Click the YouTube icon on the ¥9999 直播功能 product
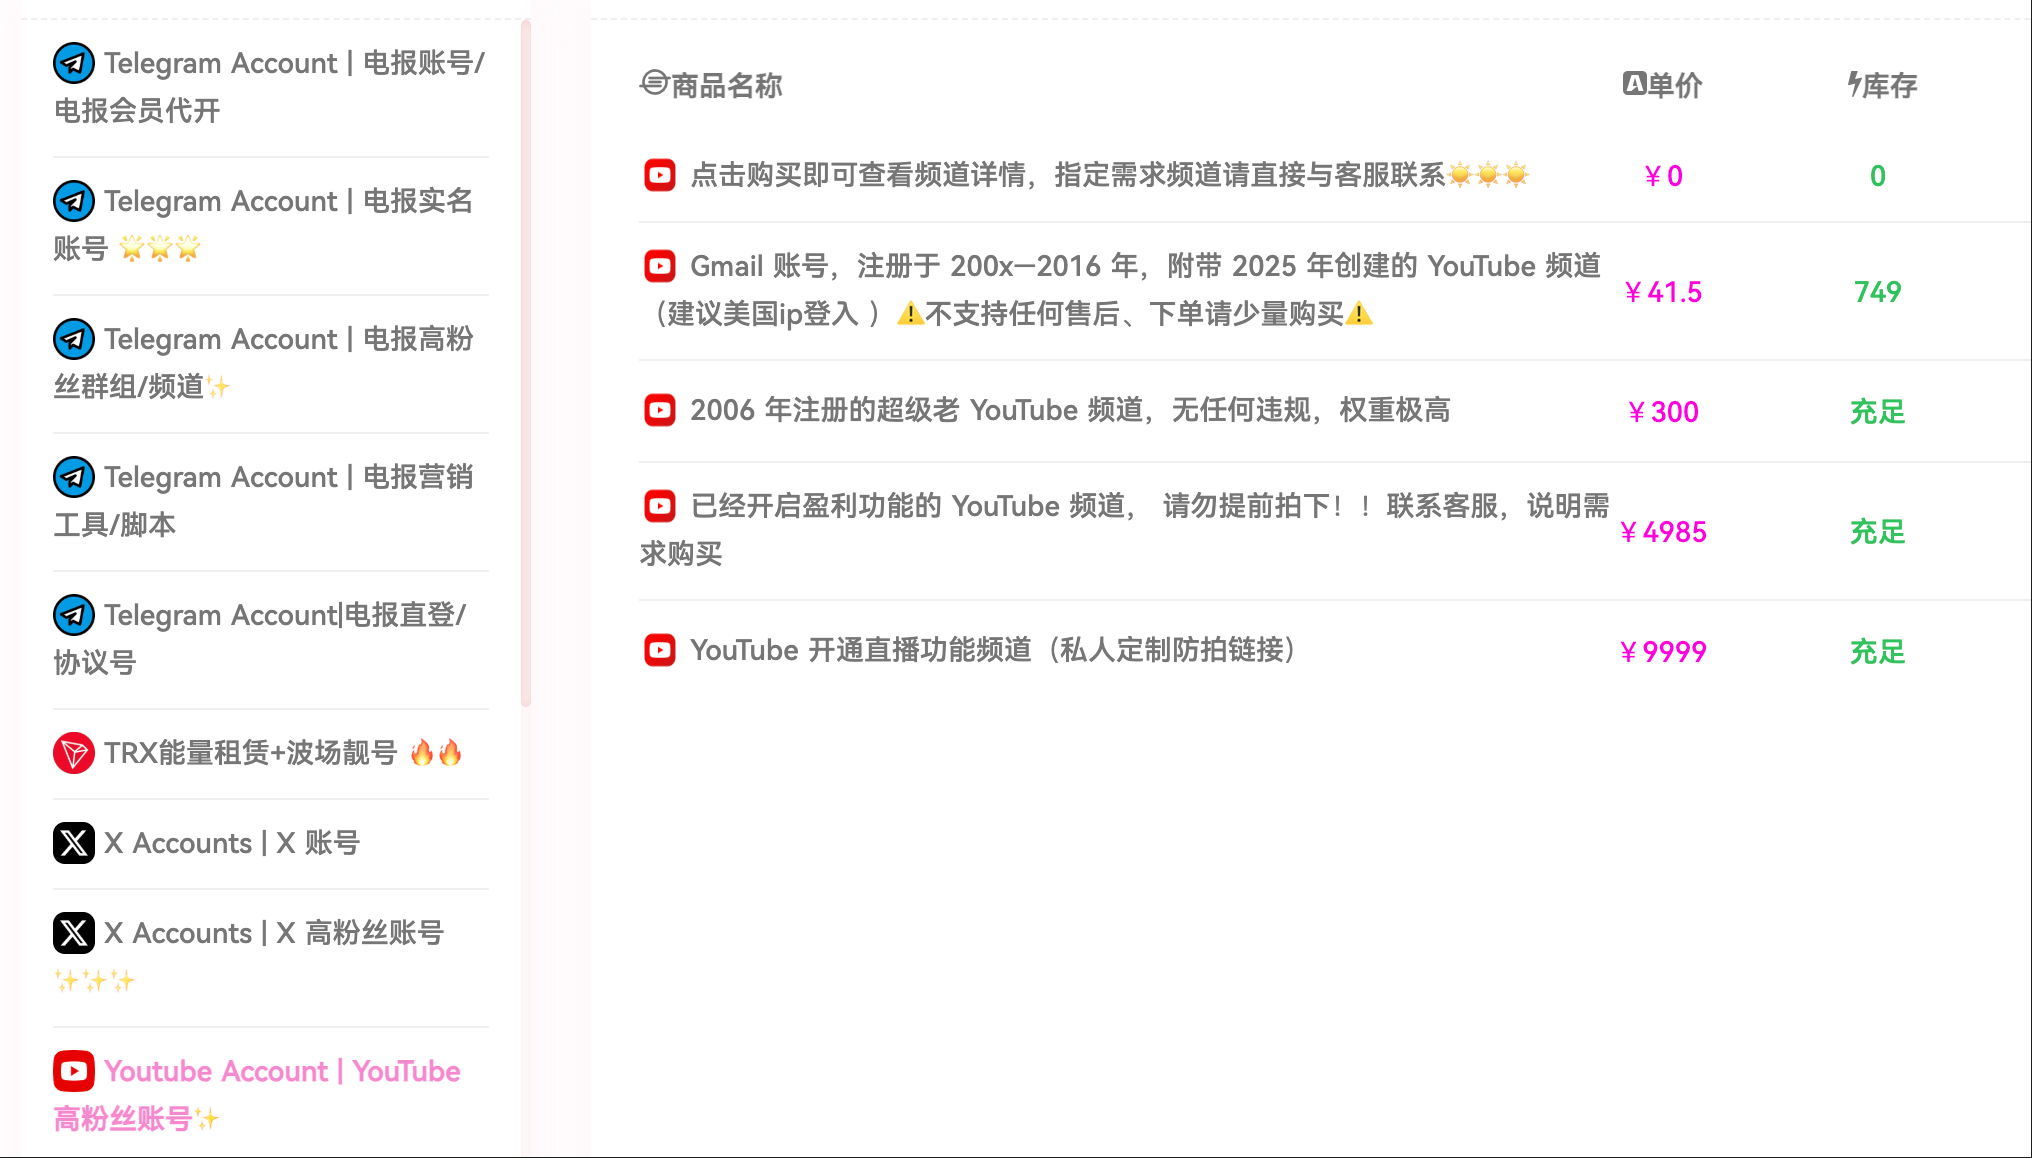 (660, 650)
